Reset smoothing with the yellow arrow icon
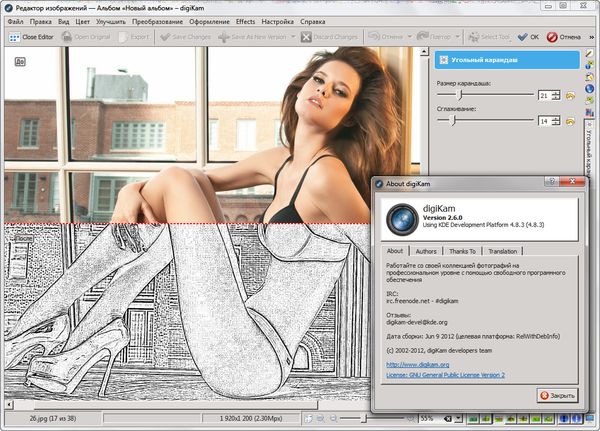 click(x=570, y=122)
